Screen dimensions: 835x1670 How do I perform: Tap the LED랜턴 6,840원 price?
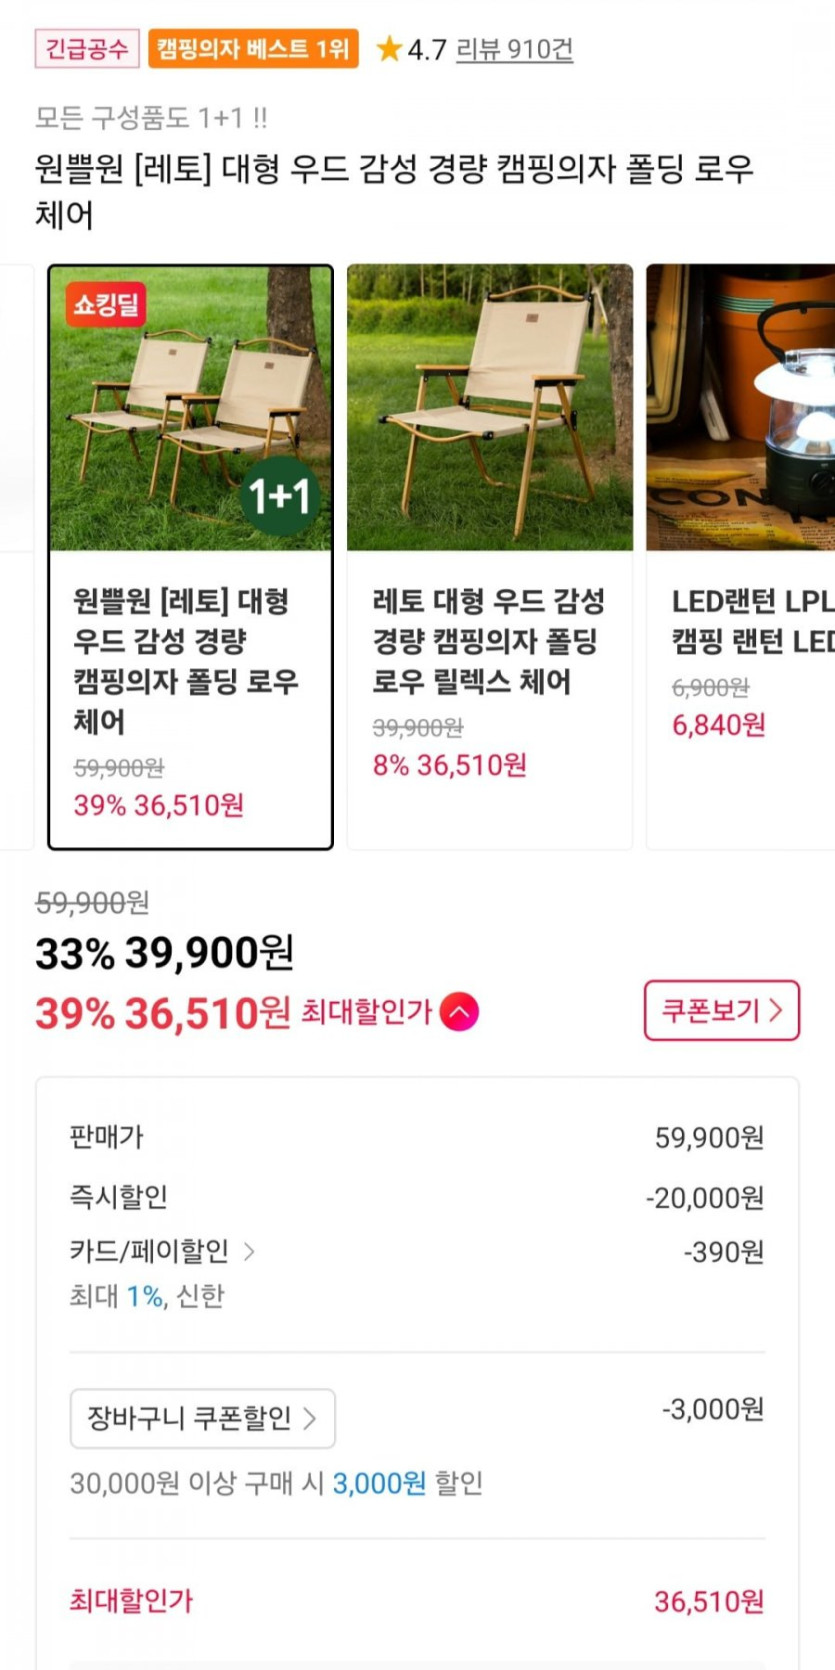718,725
